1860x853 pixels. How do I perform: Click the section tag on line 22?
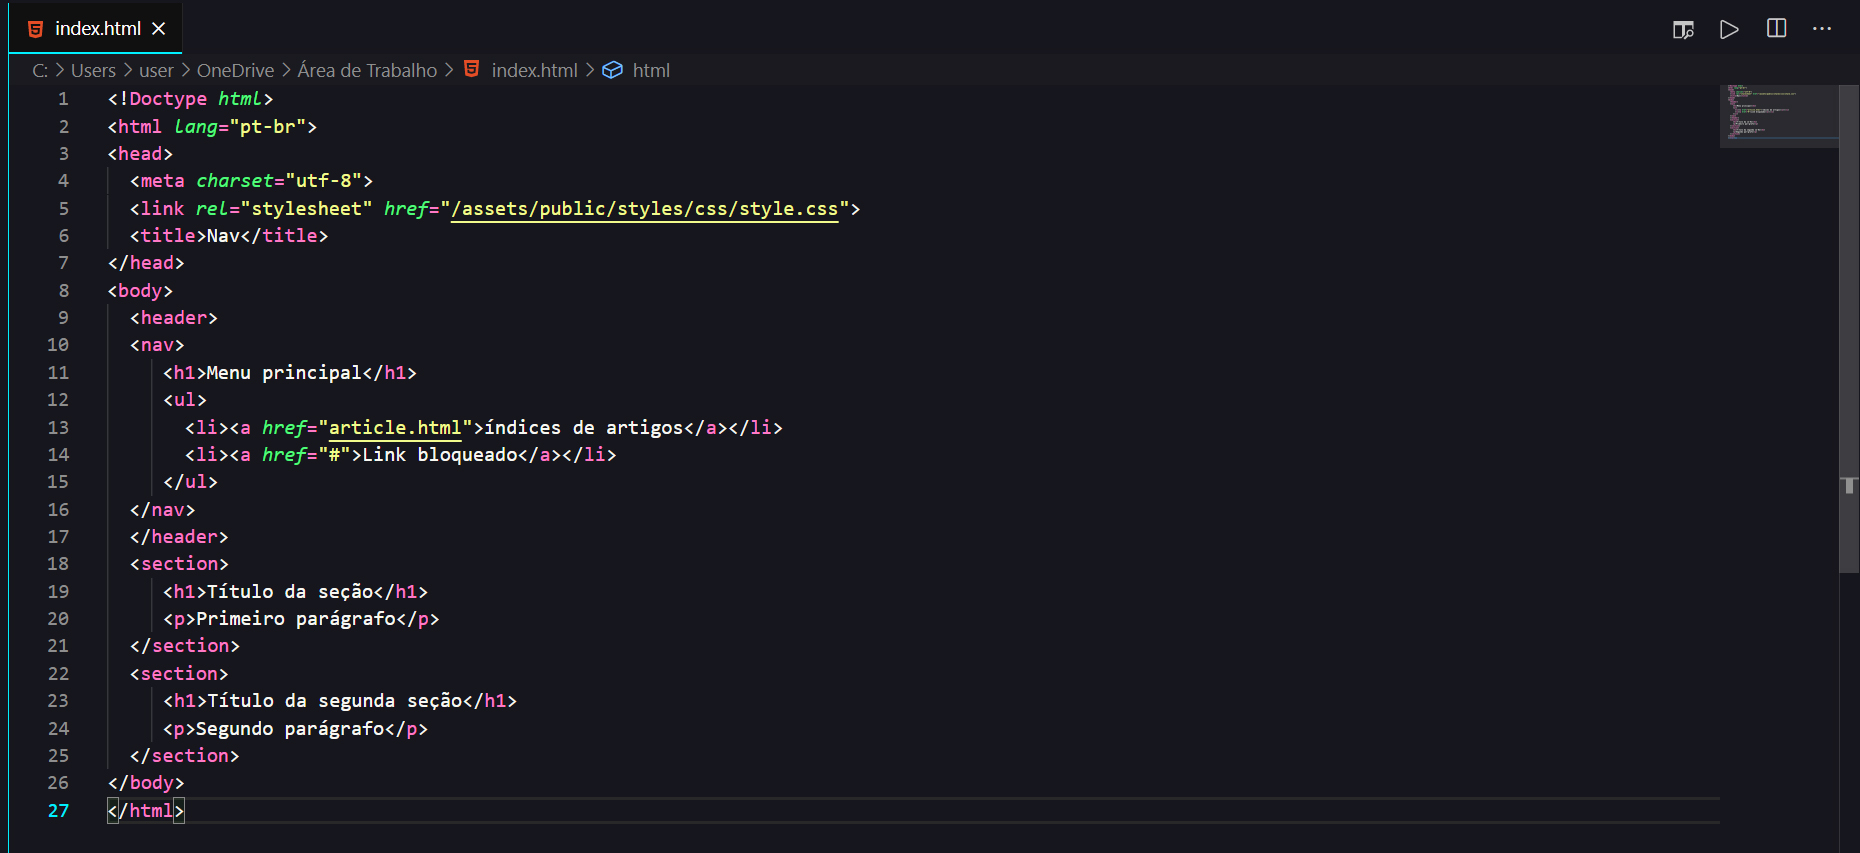click(179, 674)
